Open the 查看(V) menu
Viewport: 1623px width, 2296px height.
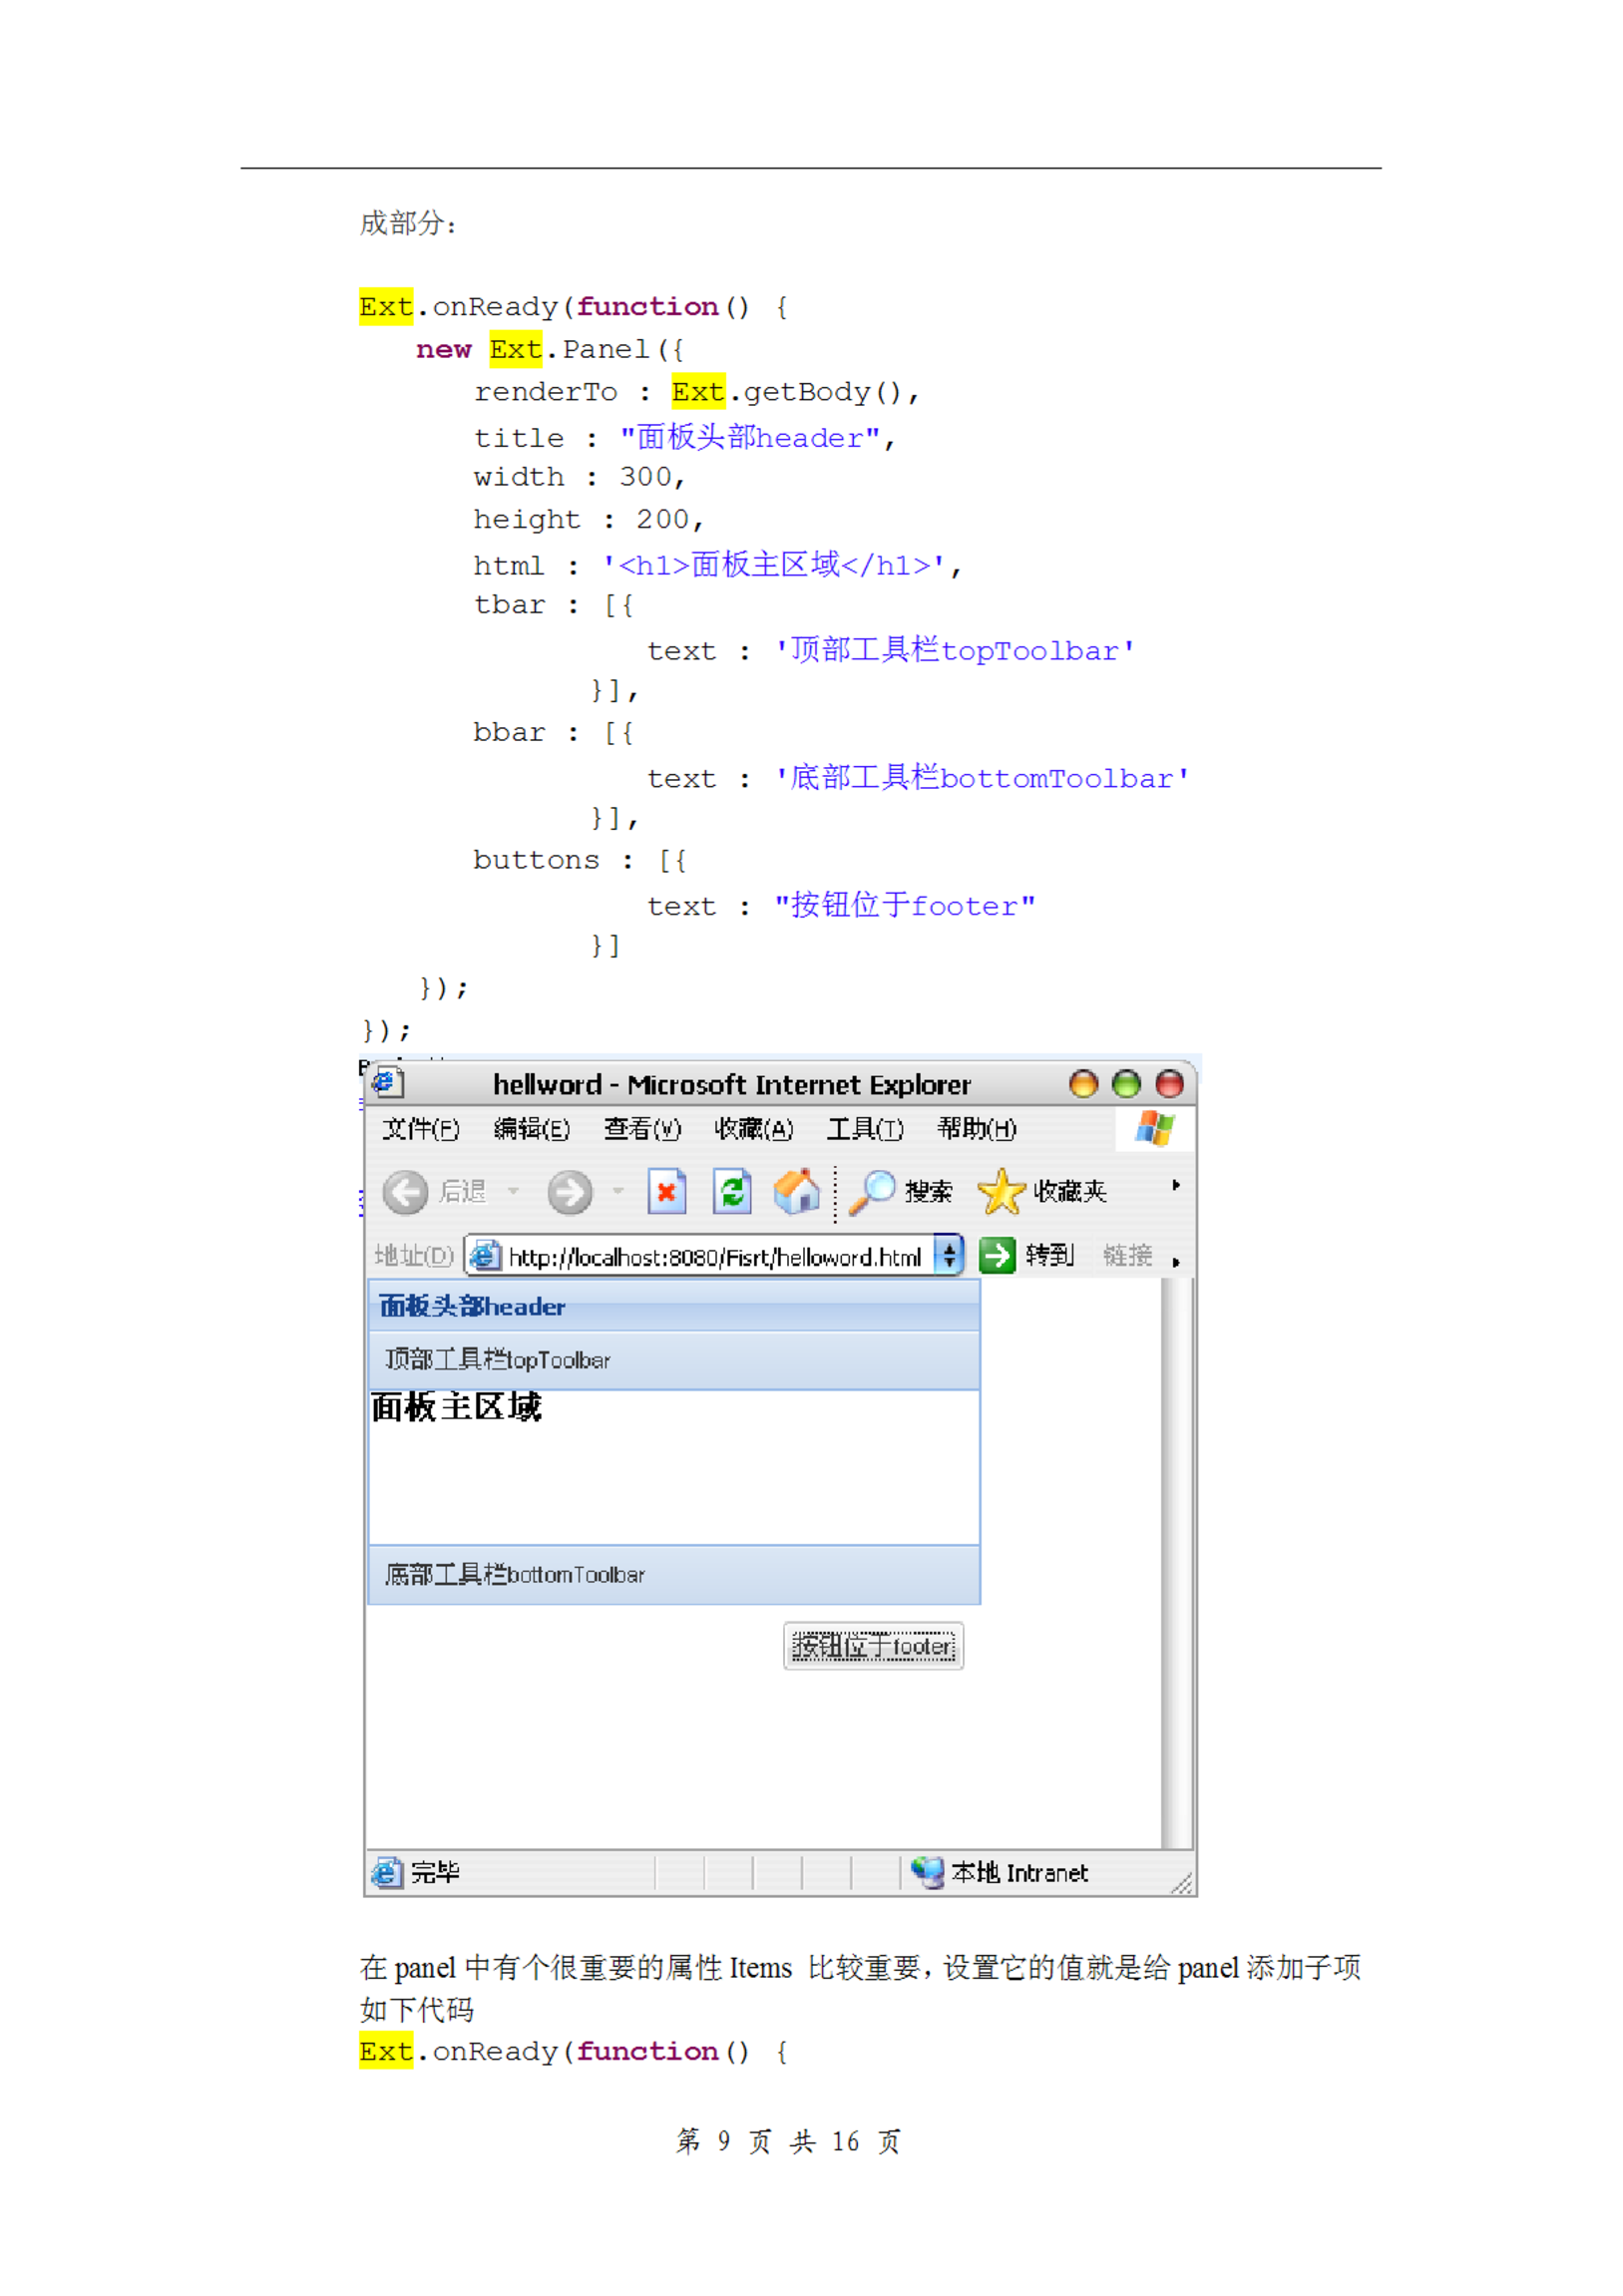[642, 1129]
